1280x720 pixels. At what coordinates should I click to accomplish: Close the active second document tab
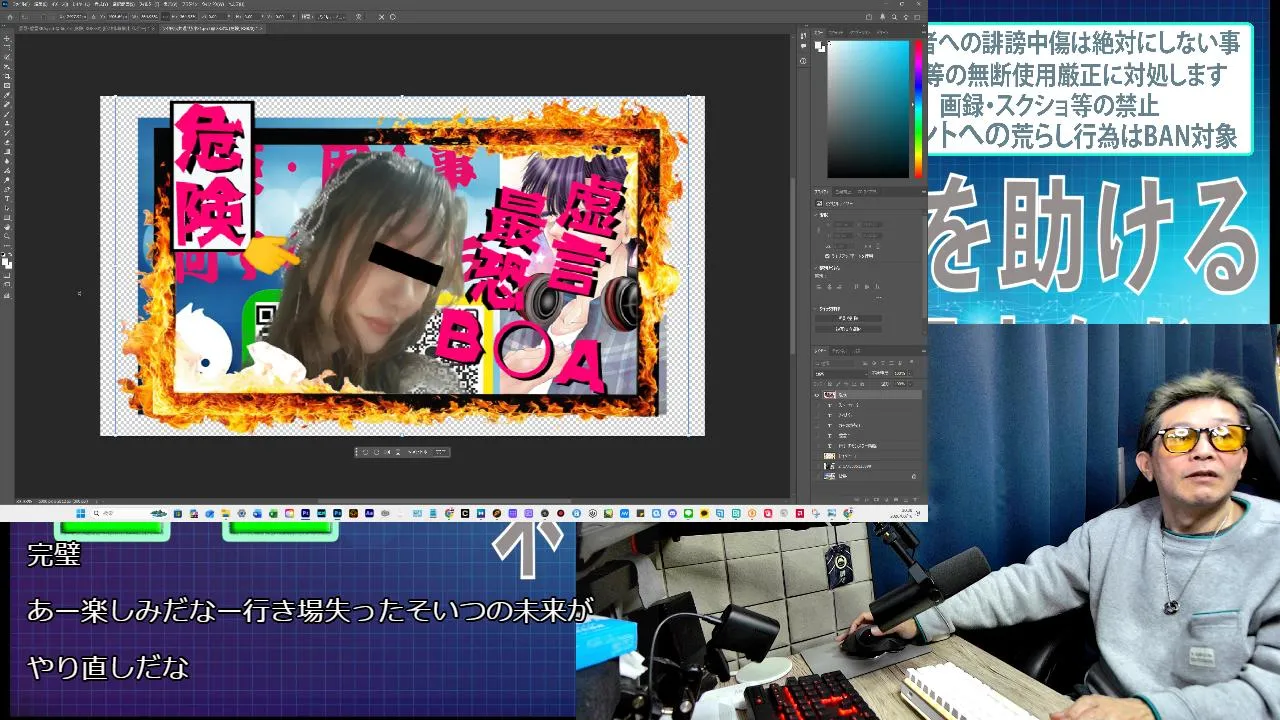[x=260, y=28]
